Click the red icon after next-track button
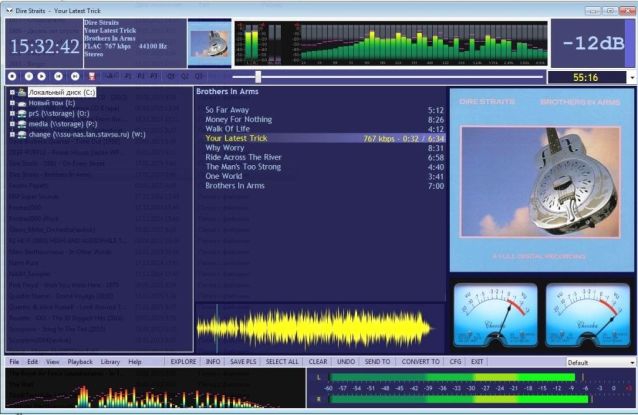The image size is (638, 415). point(92,76)
